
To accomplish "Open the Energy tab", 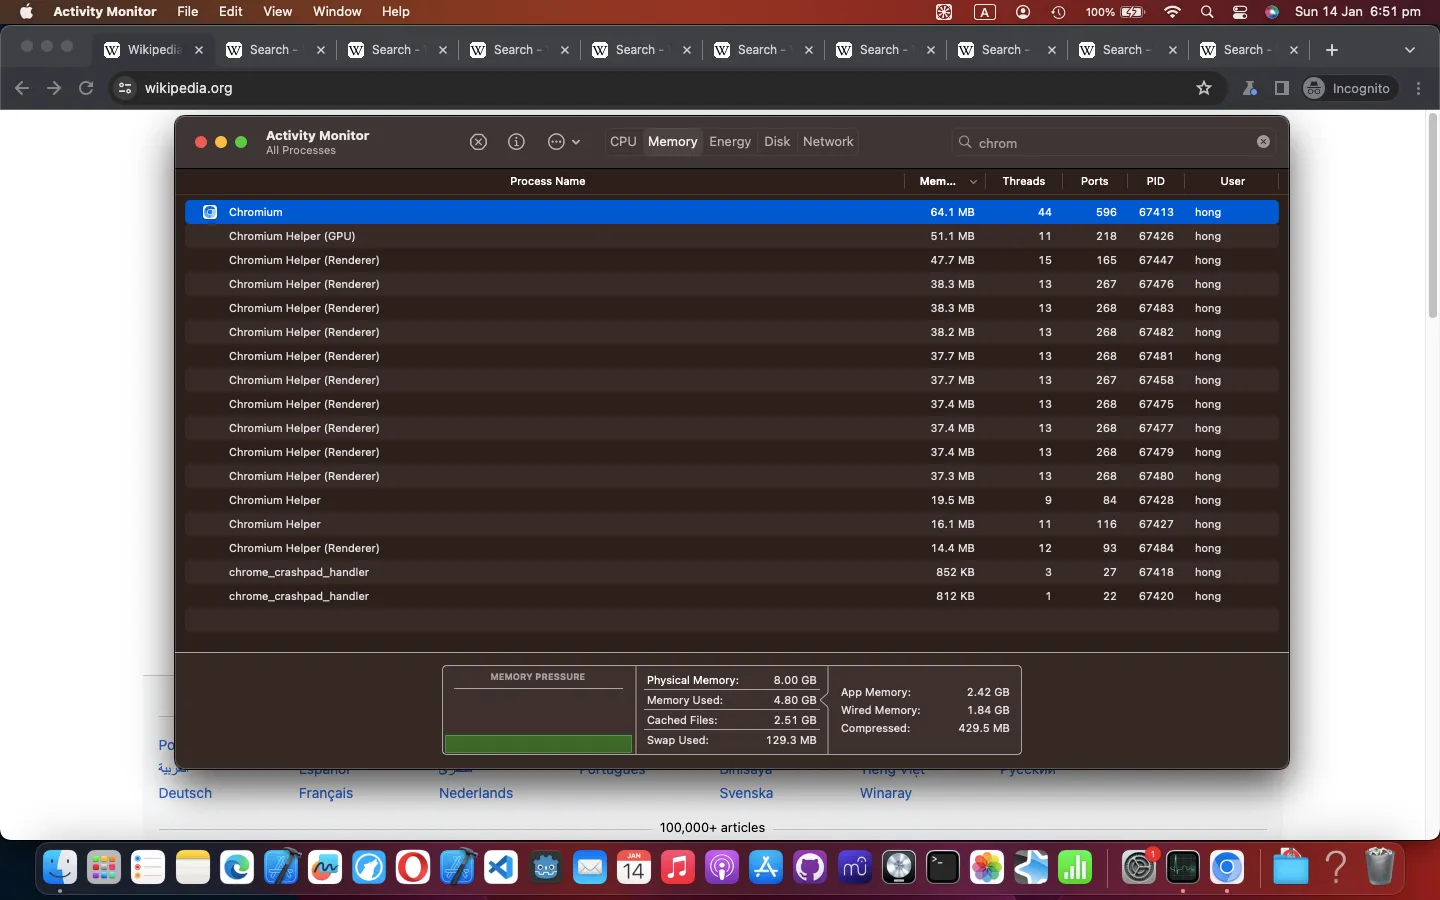I will click(x=730, y=142).
